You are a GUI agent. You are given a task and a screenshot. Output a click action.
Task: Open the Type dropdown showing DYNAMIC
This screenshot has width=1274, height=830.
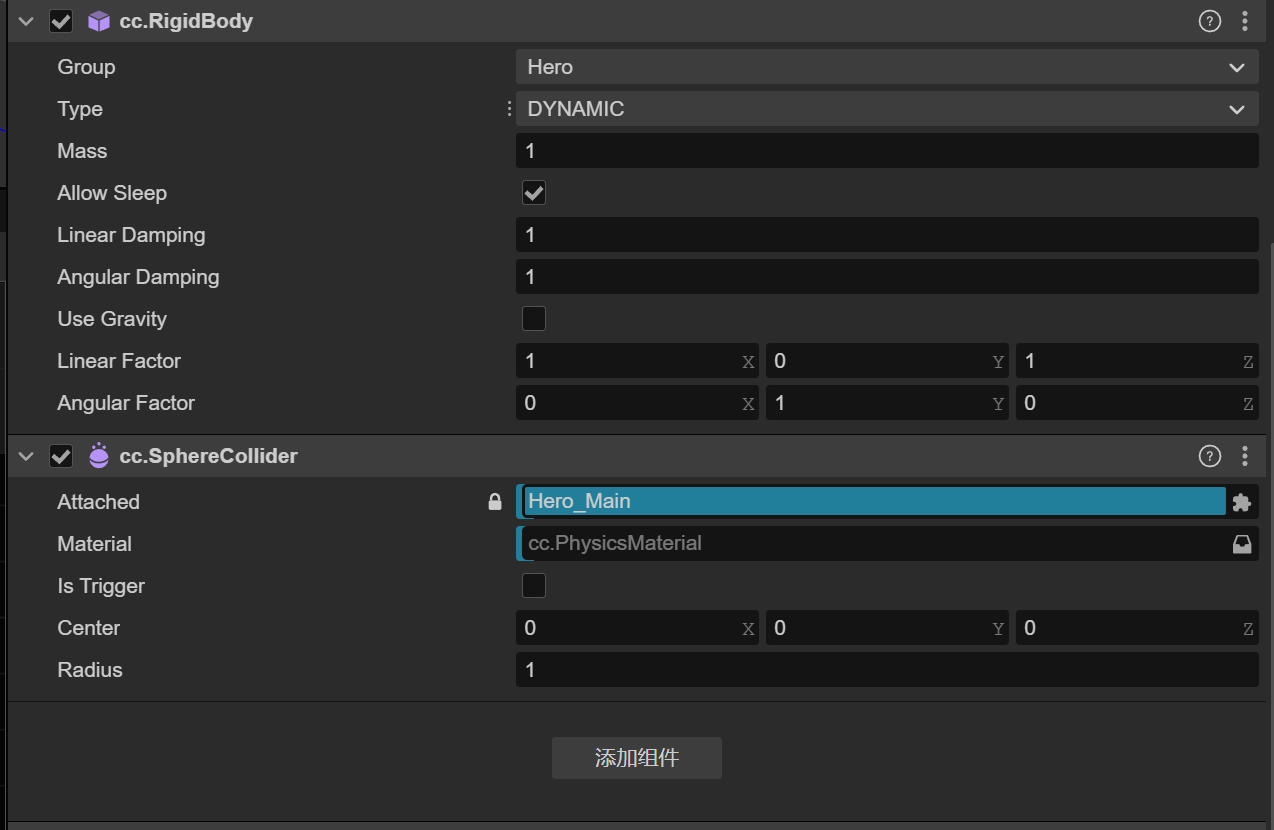click(886, 109)
